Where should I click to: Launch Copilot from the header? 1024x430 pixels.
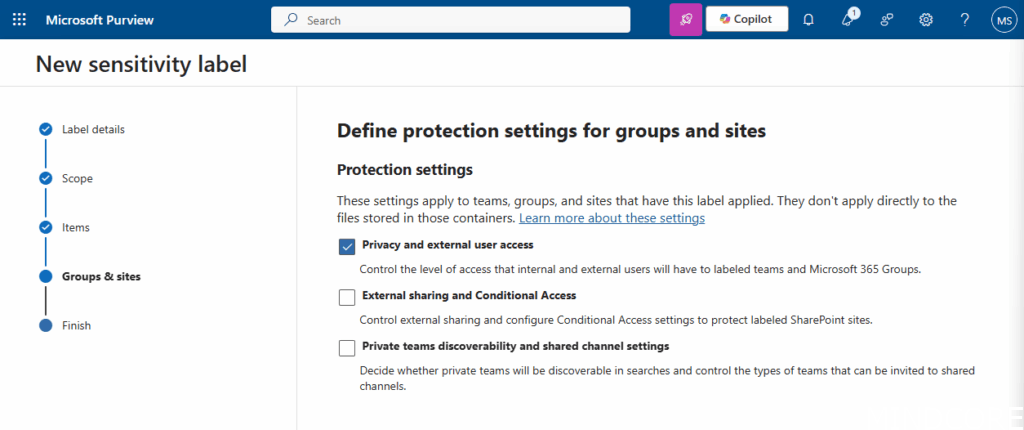[x=746, y=19]
